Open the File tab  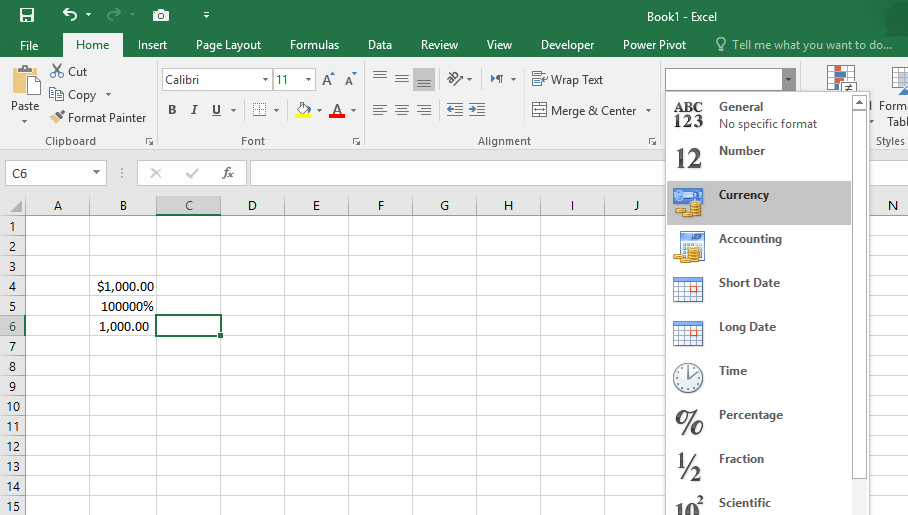tap(29, 45)
